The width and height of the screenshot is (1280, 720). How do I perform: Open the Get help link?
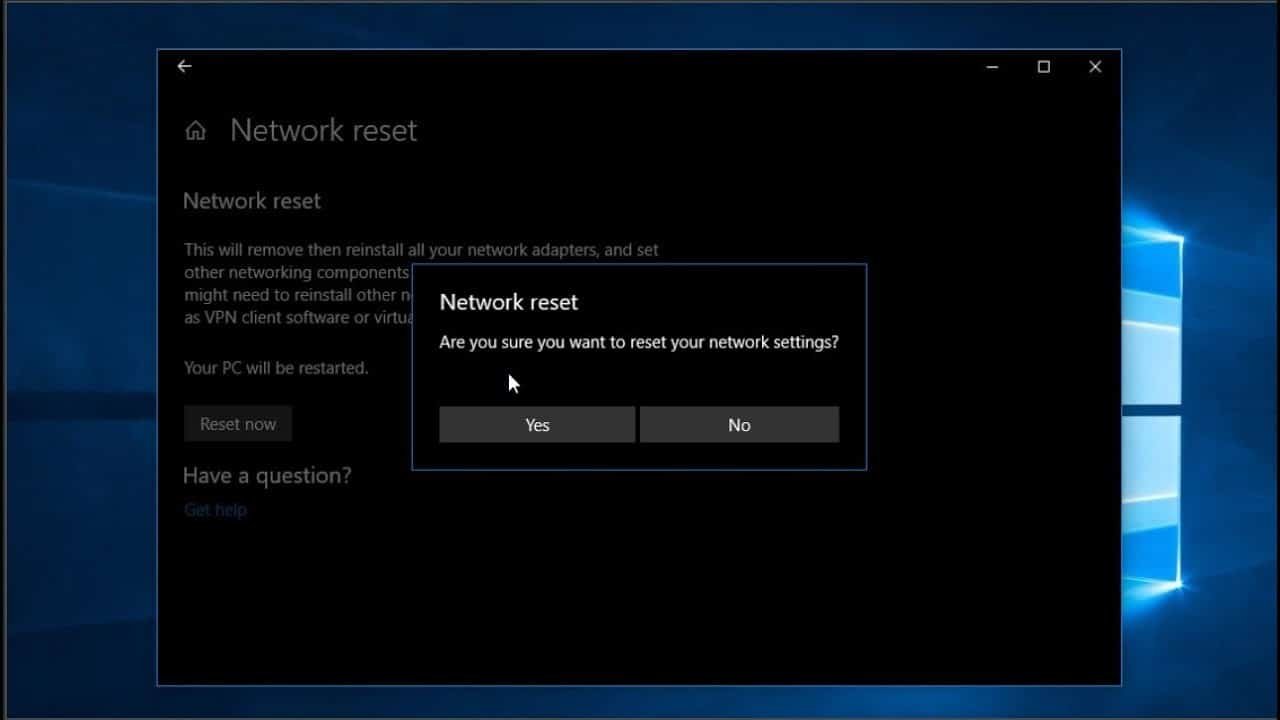(215, 510)
